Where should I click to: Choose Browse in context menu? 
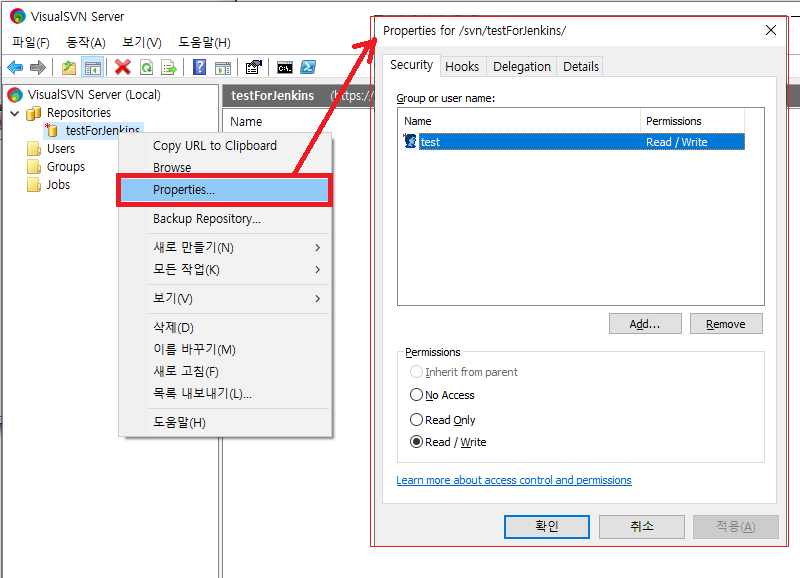(x=172, y=167)
